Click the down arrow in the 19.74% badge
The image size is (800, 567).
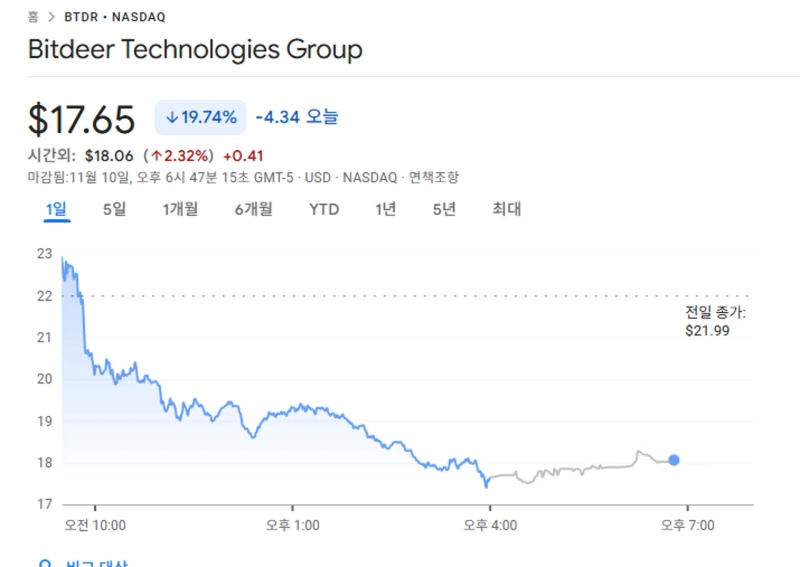point(172,117)
